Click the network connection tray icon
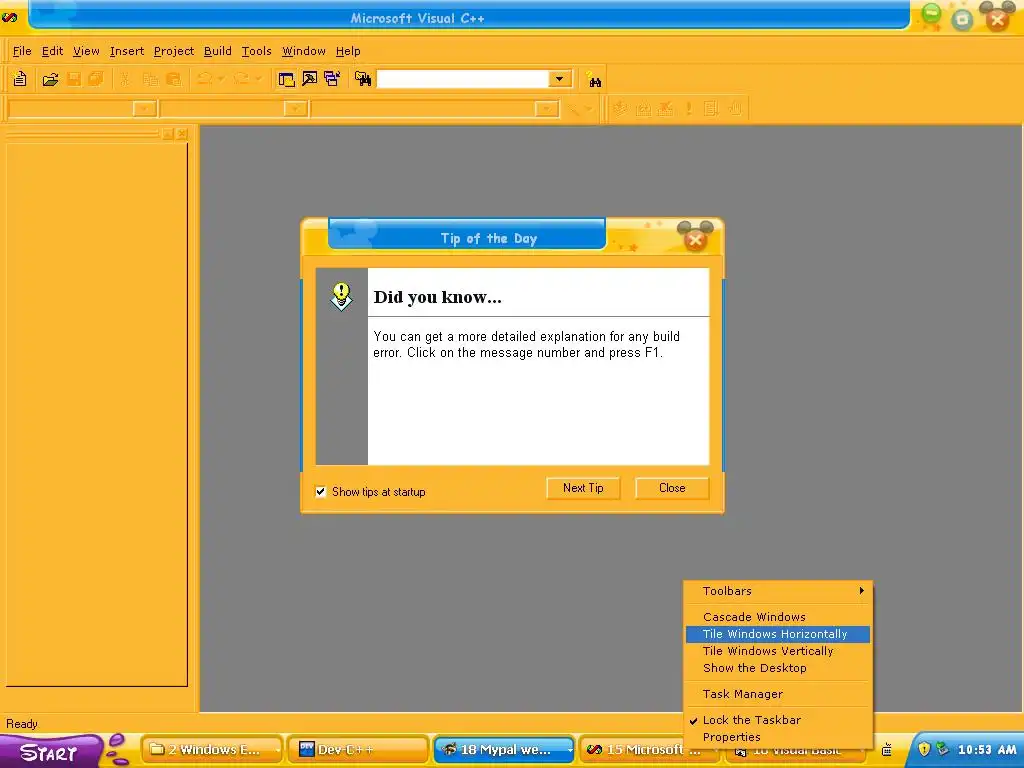Screen dimensions: 1024x768 click(942, 749)
